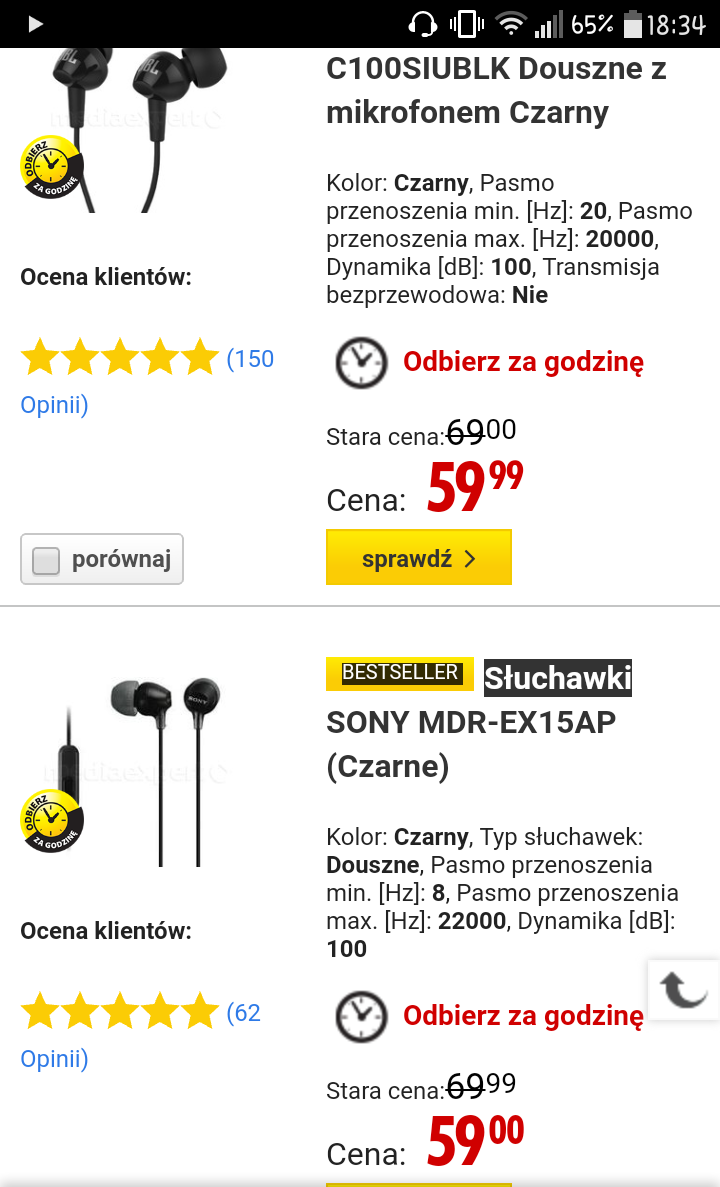
Task: Tap the five-star rating of the Sony earphones
Action: pos(119,1012)
